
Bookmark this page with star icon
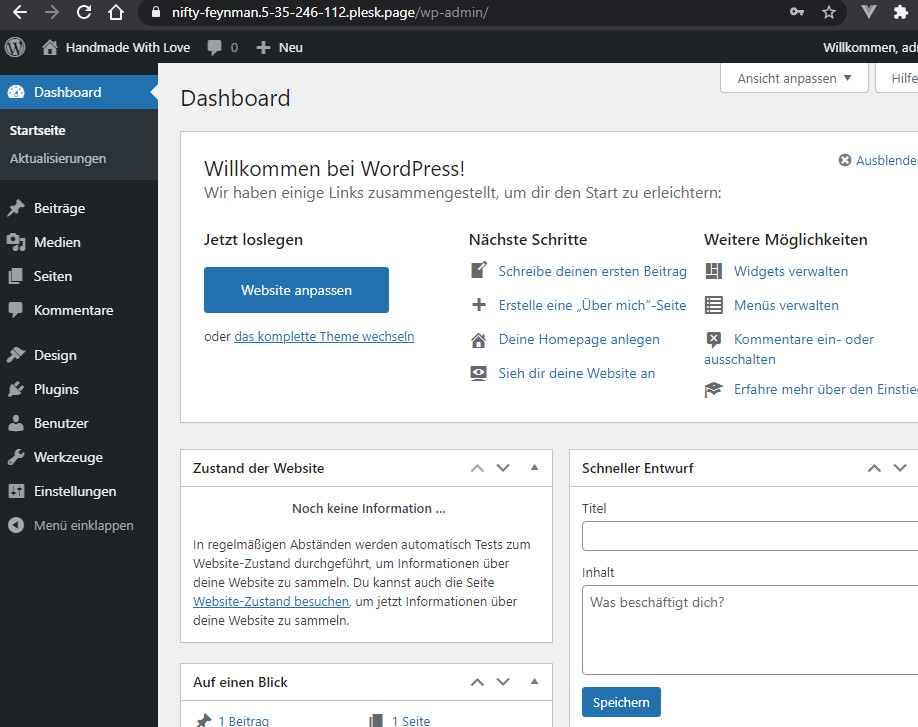828,13
